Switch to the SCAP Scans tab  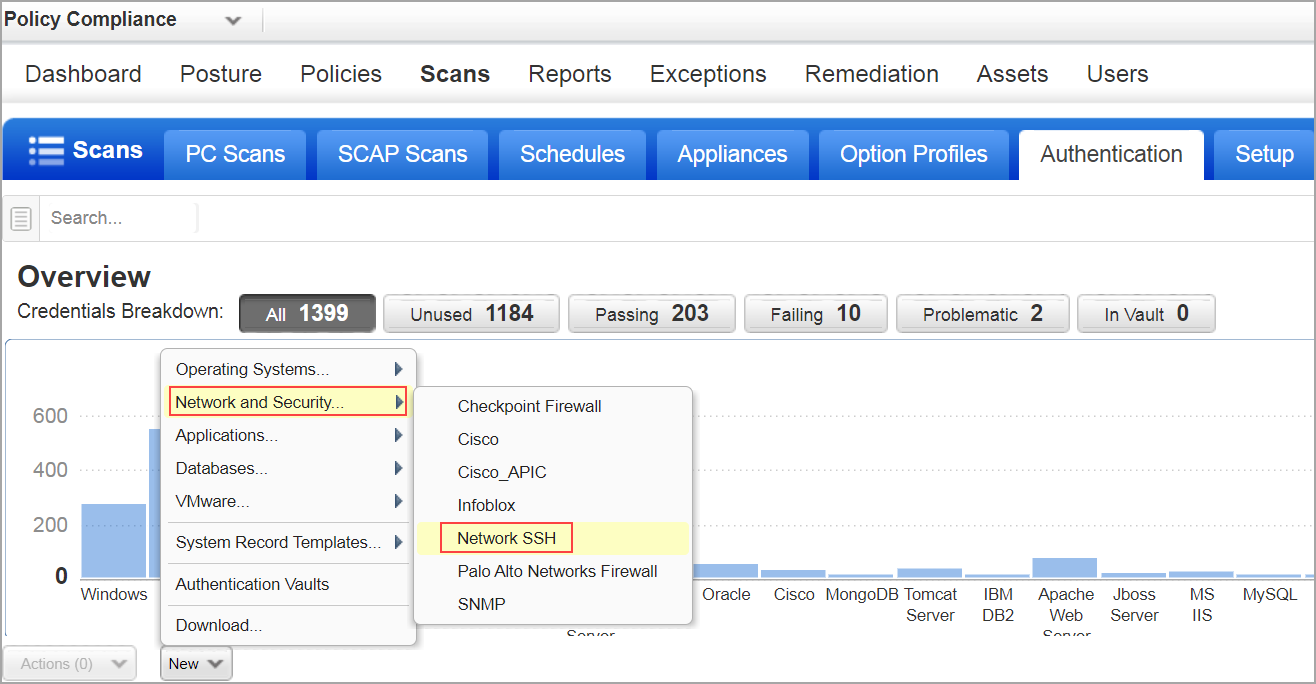(x=402, y=155)
